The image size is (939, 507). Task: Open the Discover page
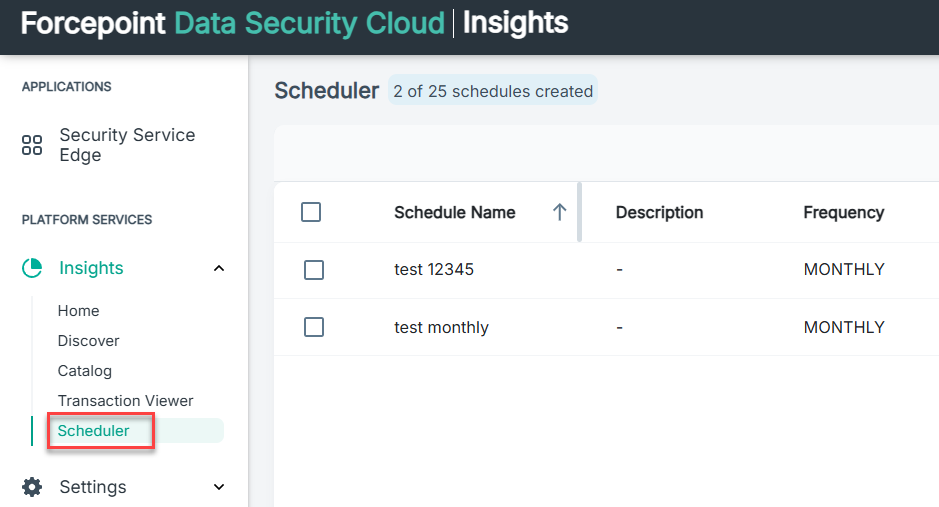tap(89, 341)
